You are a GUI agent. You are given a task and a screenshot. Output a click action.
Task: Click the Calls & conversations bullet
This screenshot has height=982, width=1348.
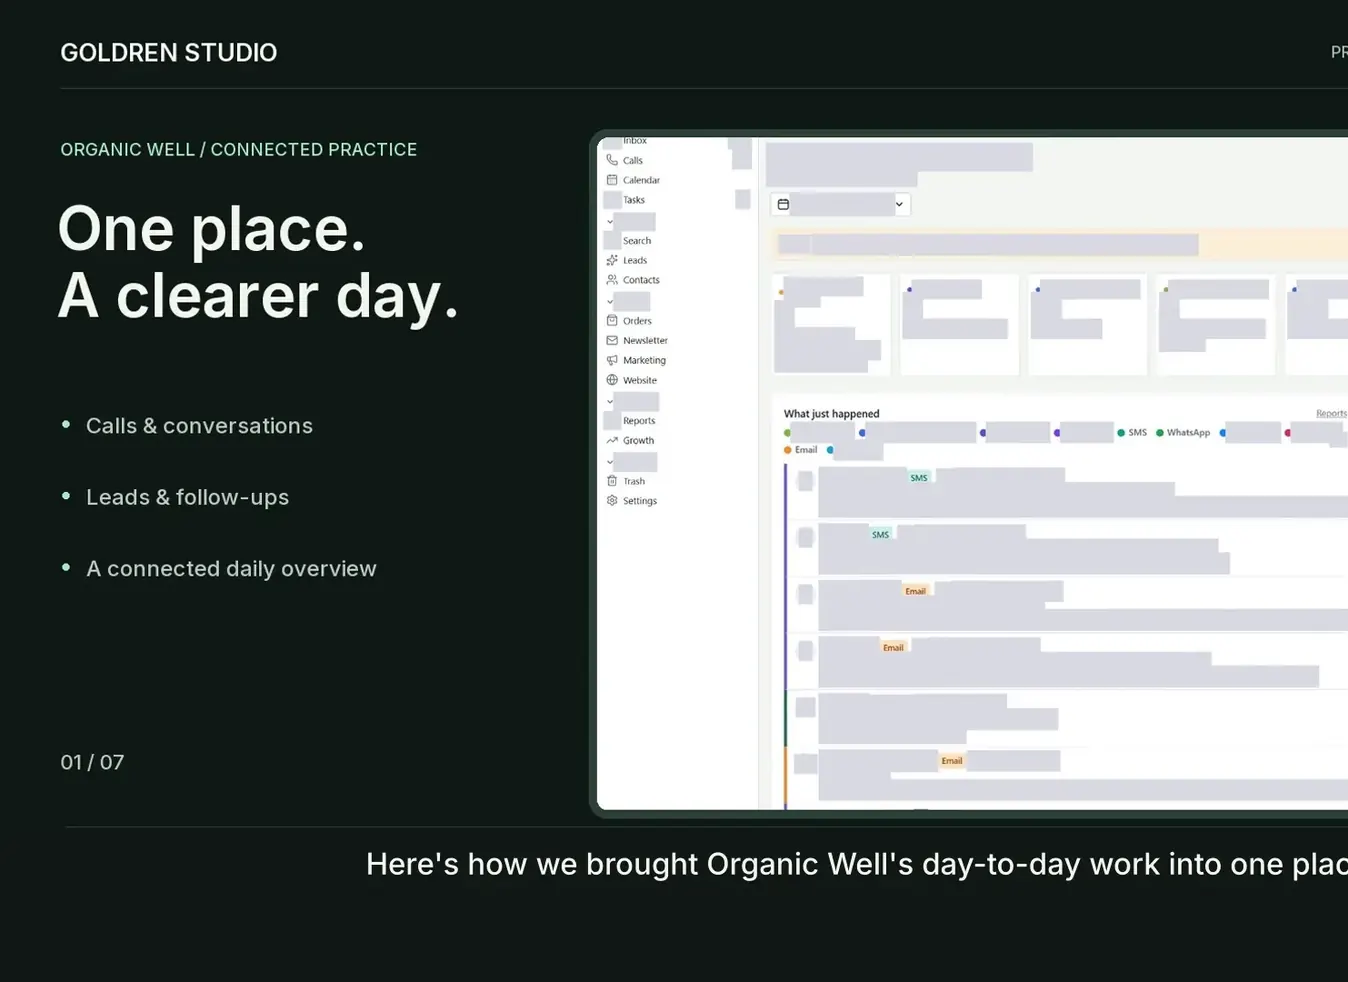pos(199,426)
